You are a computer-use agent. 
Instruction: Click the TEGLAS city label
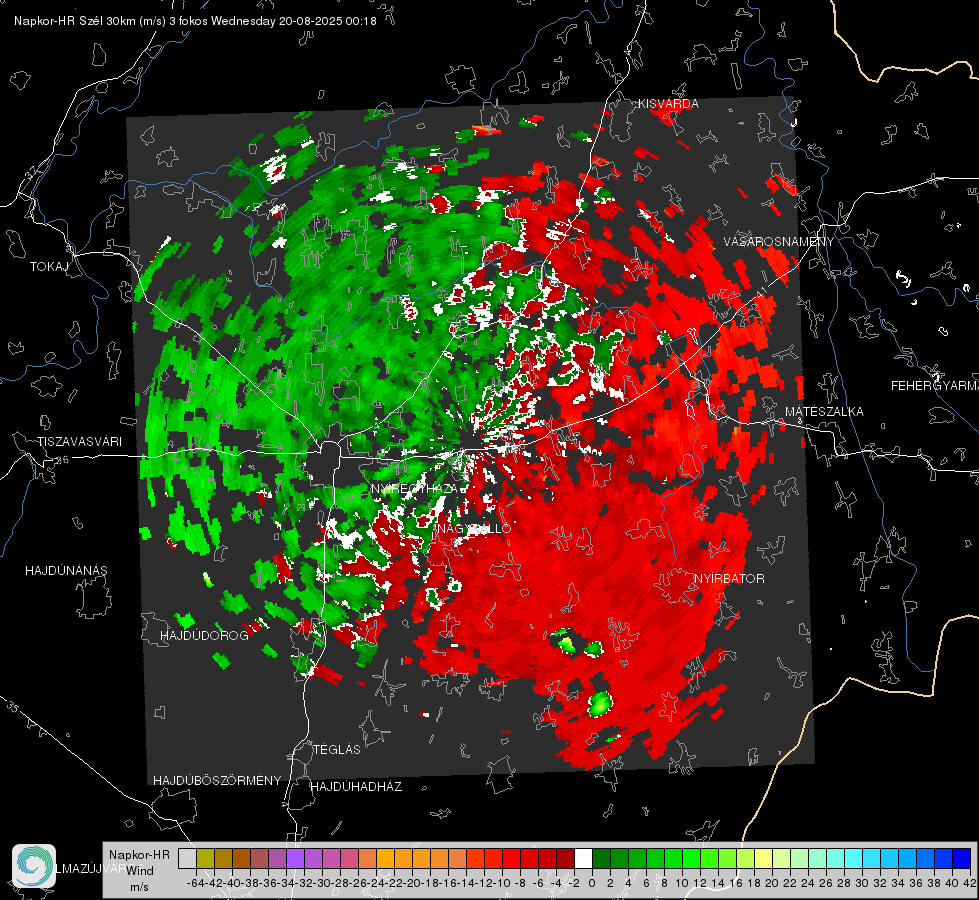point(337,750)
